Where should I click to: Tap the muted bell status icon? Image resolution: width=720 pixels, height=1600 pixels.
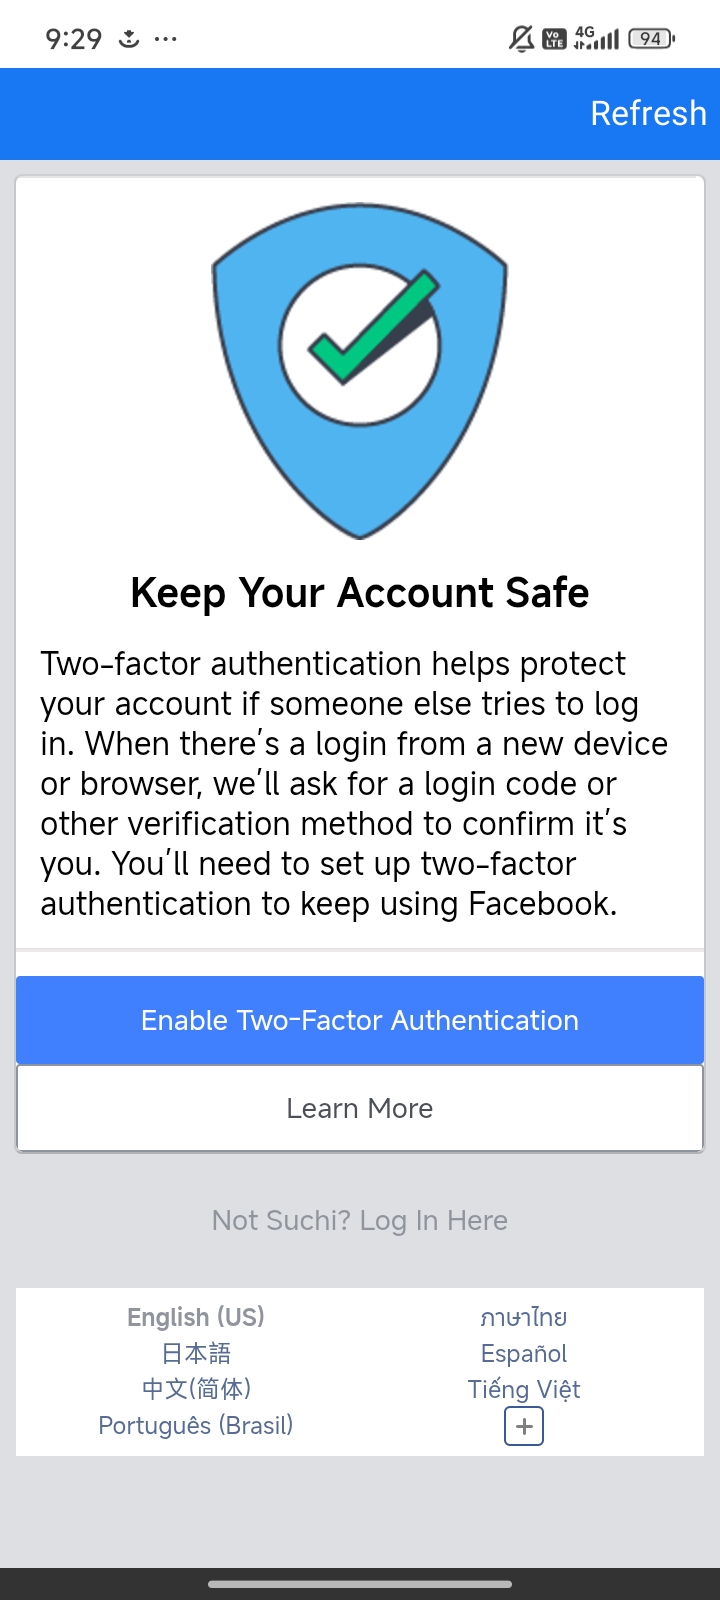(x=521, y=39)
